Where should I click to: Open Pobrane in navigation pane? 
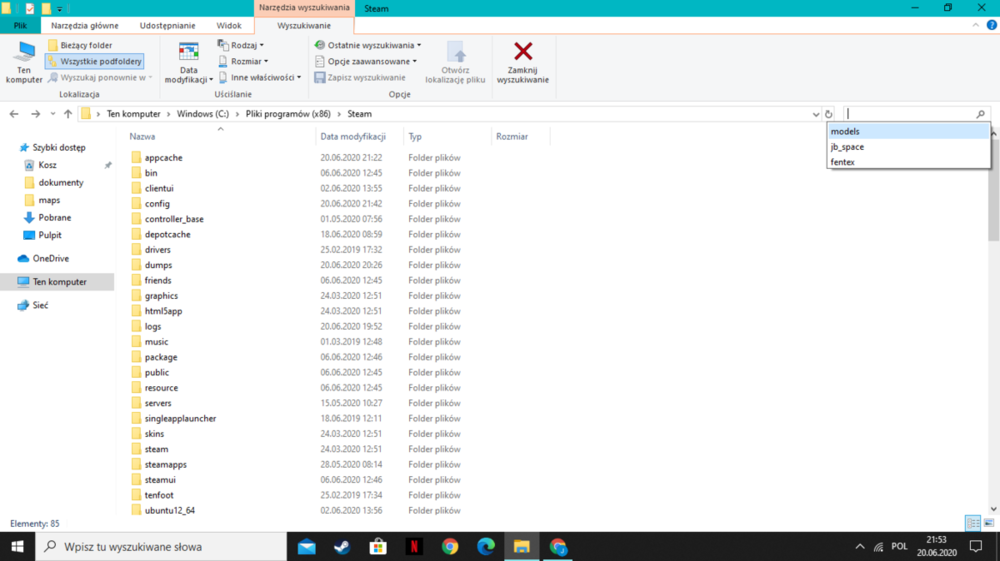pos(55,217)
